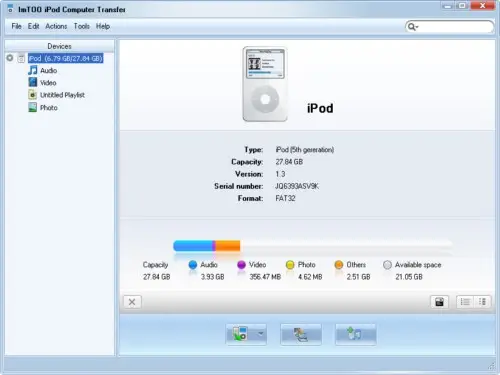Open the File menu

point(16,26)
